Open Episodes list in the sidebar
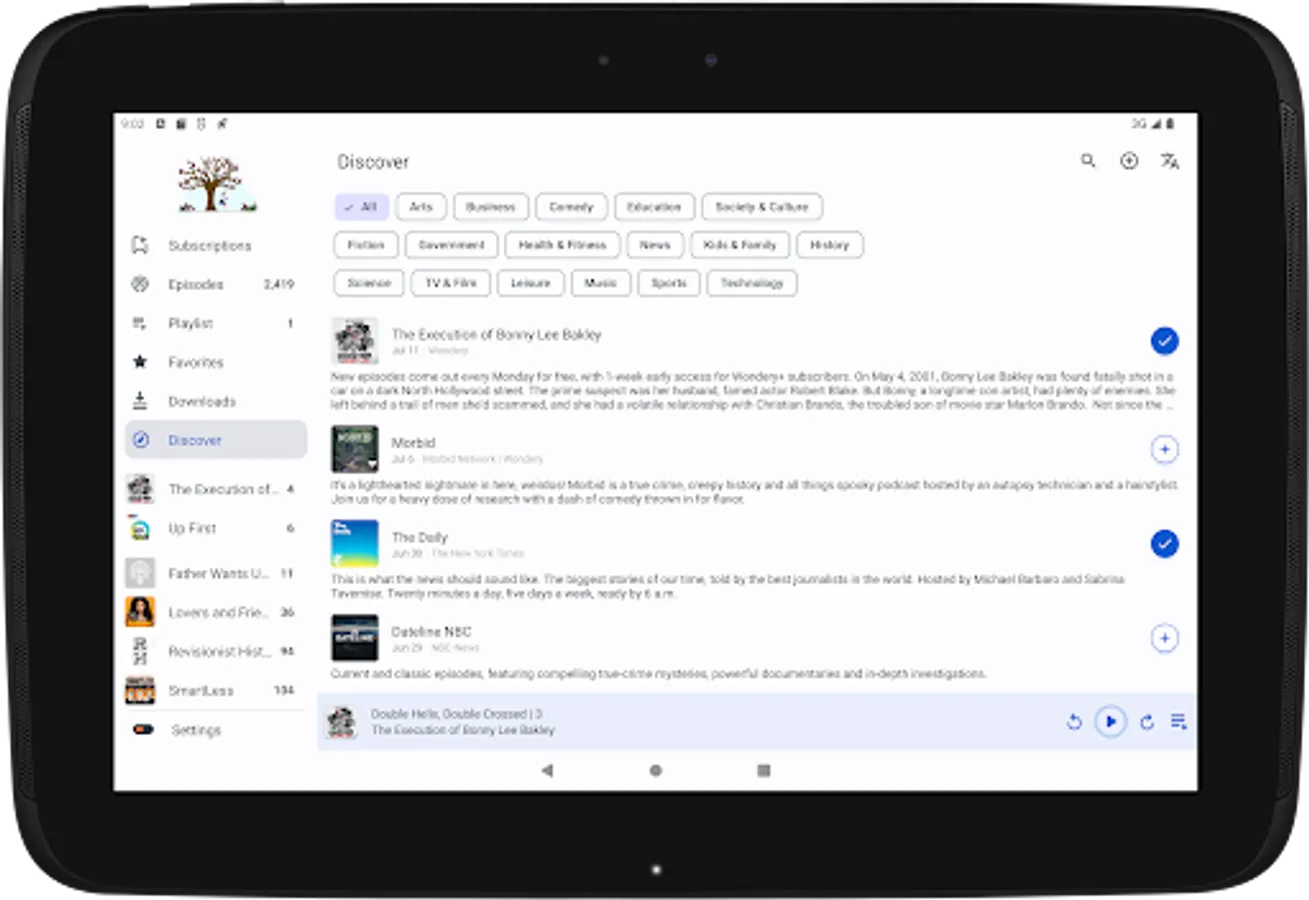 point(216,284)
